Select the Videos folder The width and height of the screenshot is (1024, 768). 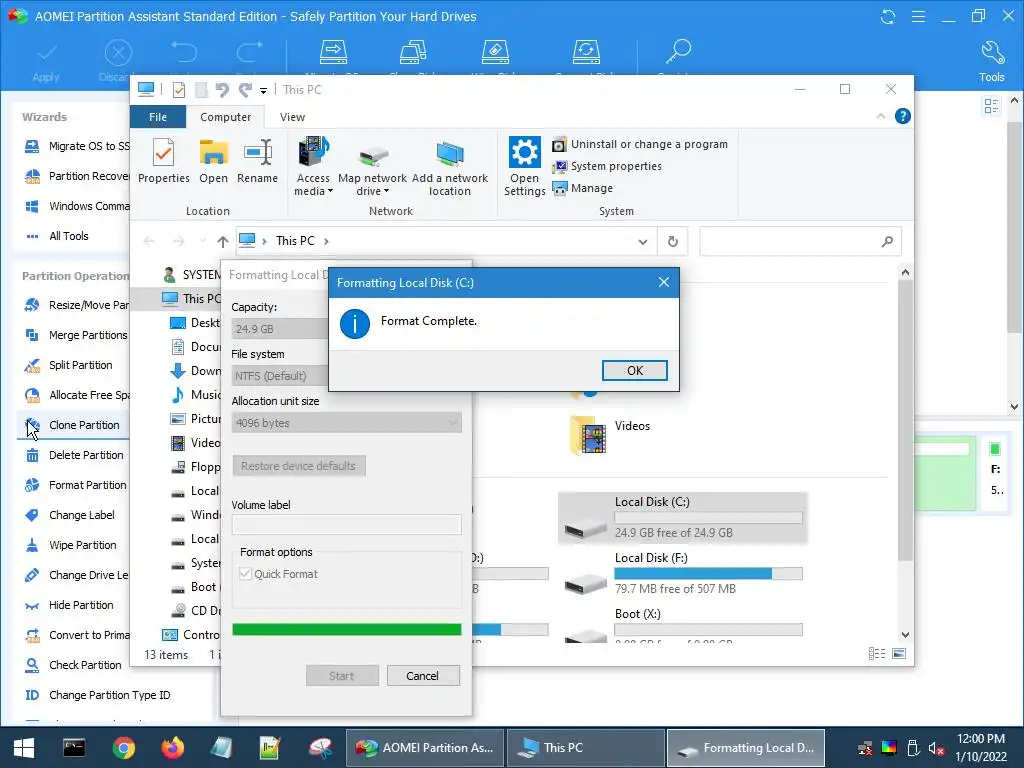[611, 435]
